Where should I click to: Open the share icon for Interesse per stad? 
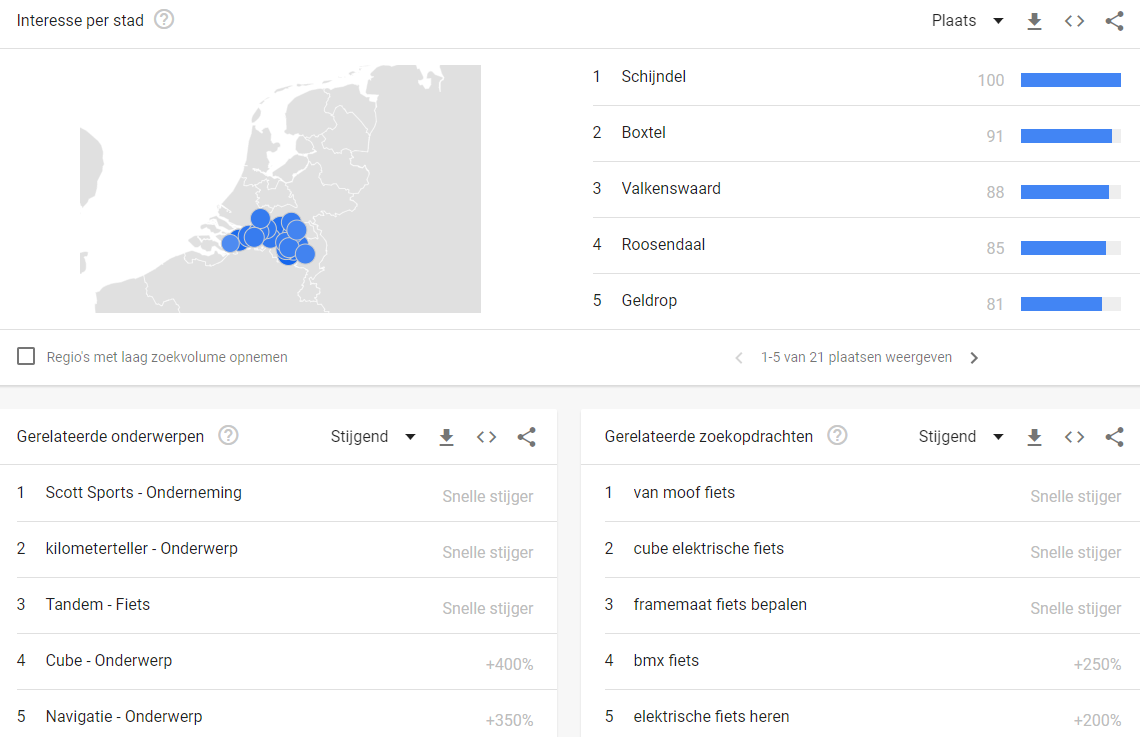(1114, 20)
